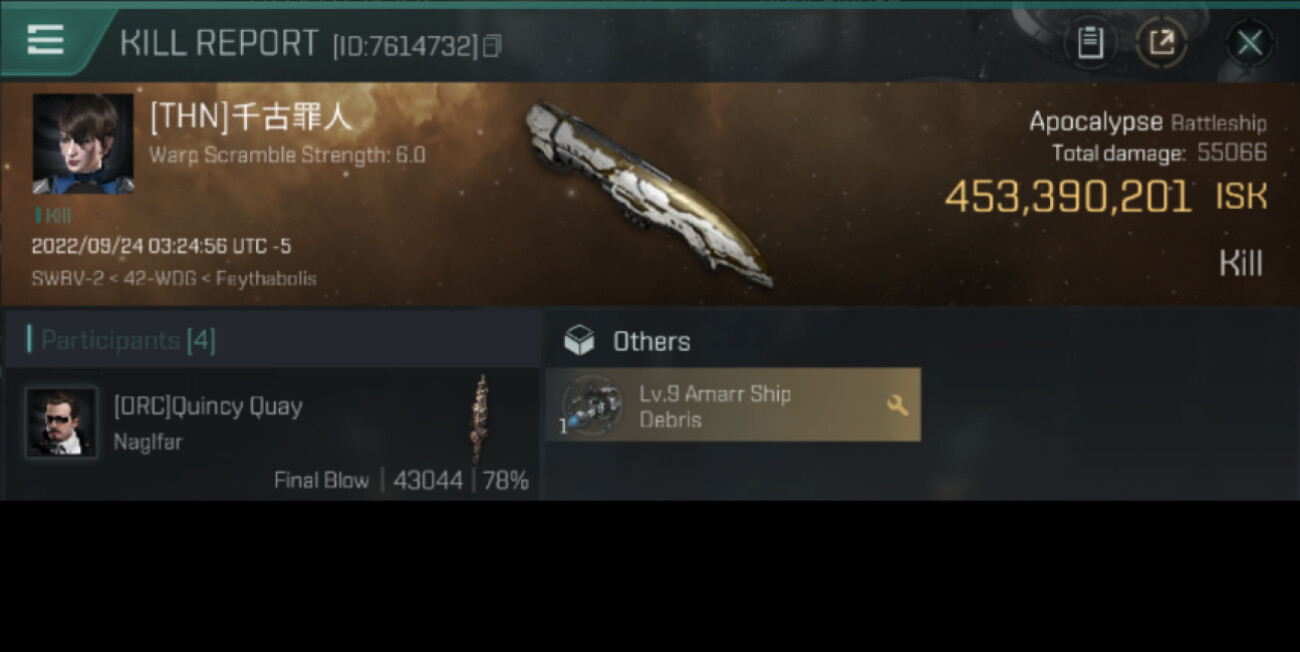Screen dimensions: 1300x652
Task: Select the Others section header
Action: pos(651,341)
